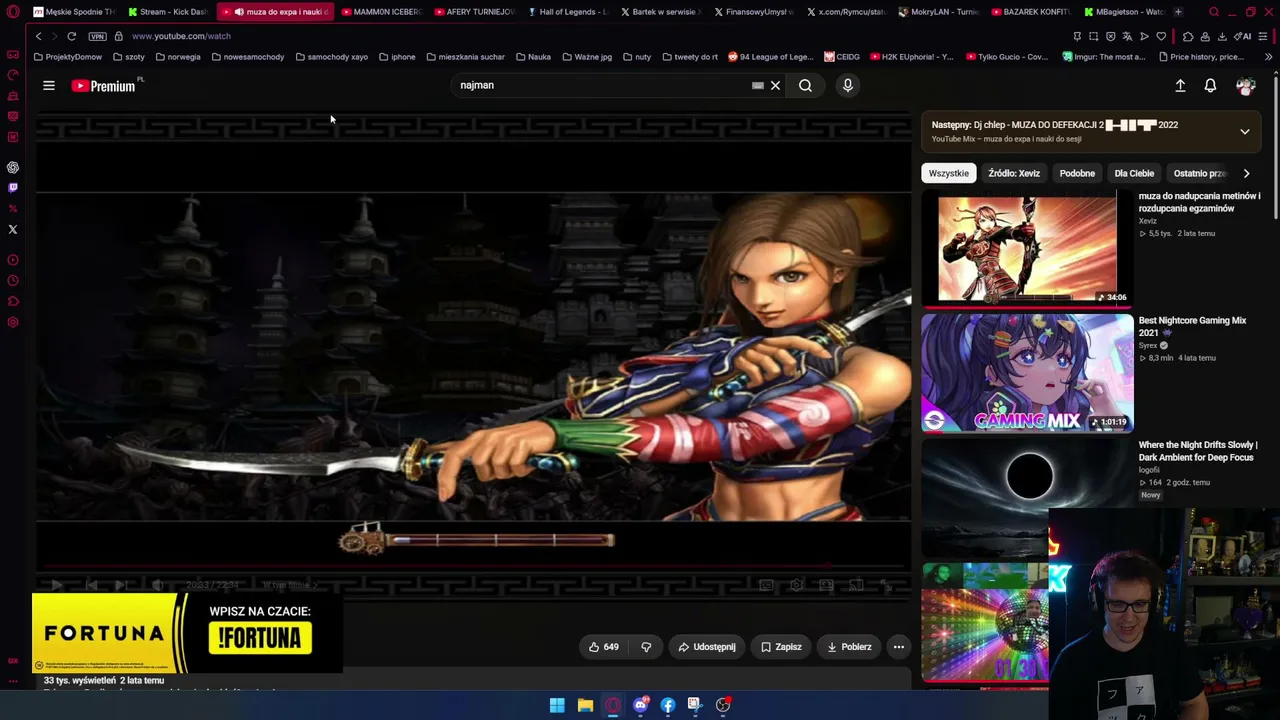Open the YouTube account avatar menu

pyautogui.click(x=1245, y=86)
